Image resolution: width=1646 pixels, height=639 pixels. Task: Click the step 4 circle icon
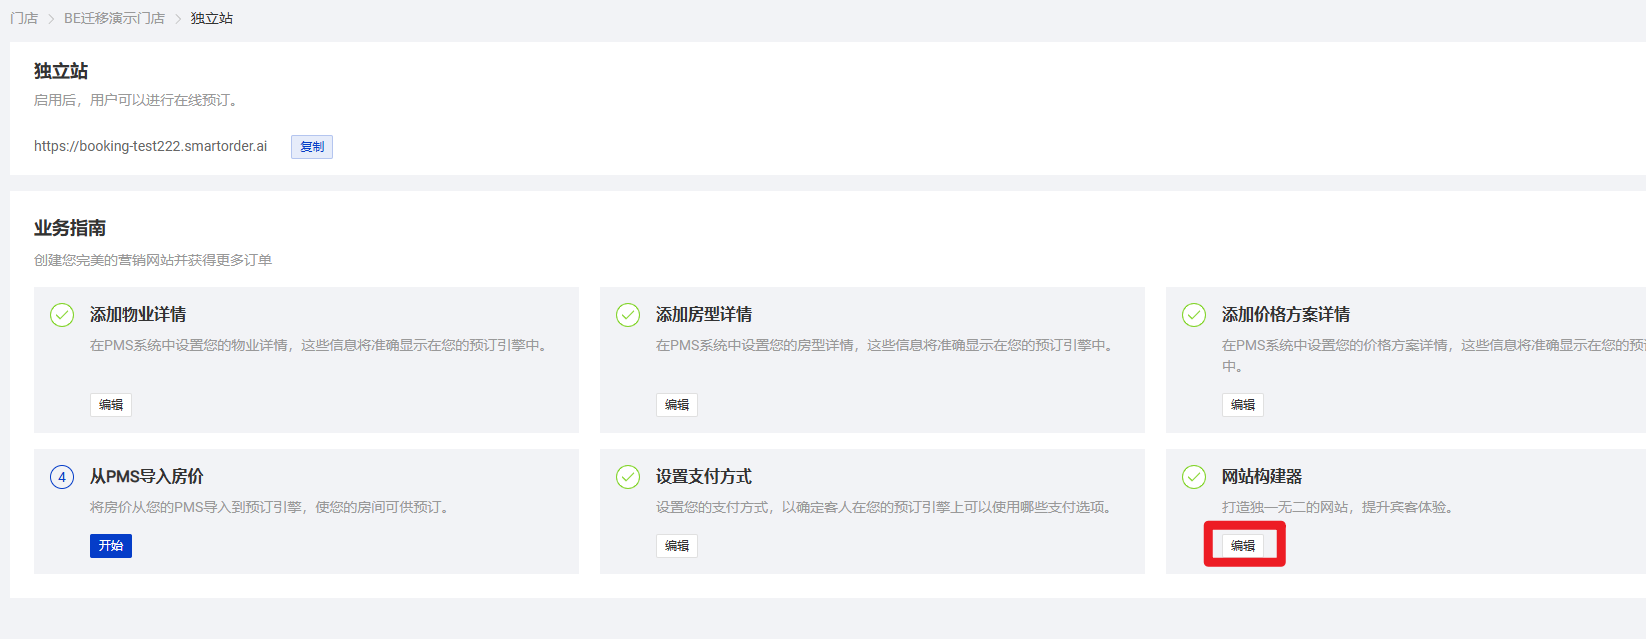pyautogui.click(x=62, y=477)
